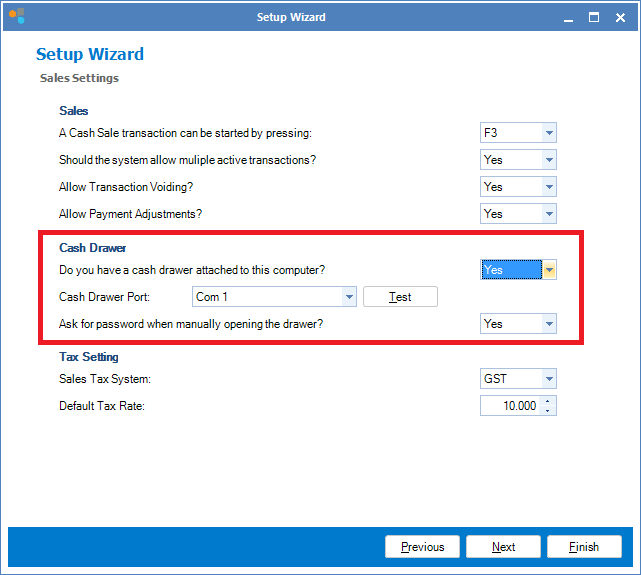The image size is (641, 575).
Task: Decrease the Default Tax Rate with down arrow
Action: click(549, 411)
